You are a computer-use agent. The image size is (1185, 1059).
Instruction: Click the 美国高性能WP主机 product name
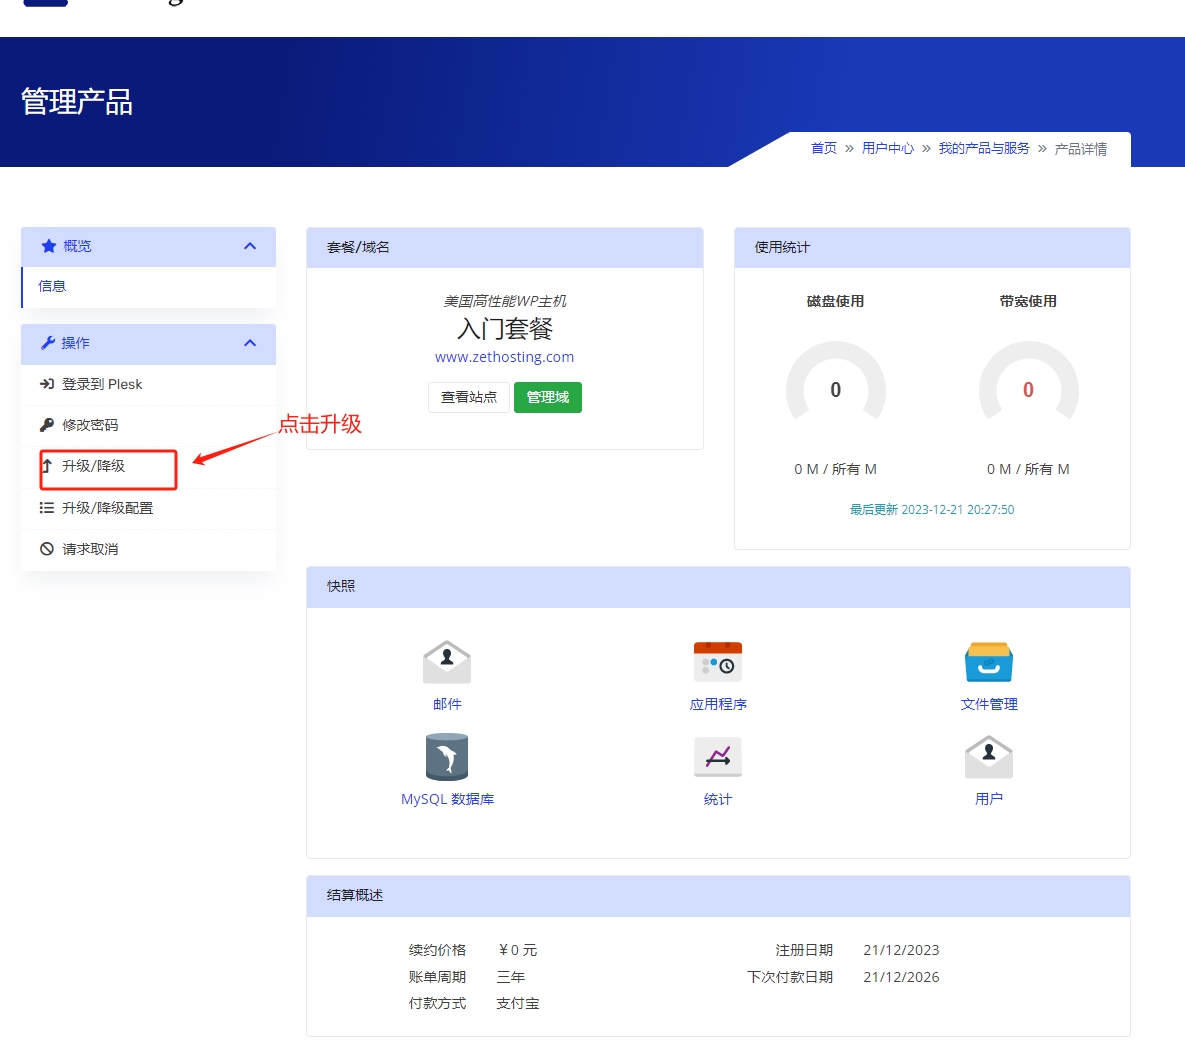point(504,301)
